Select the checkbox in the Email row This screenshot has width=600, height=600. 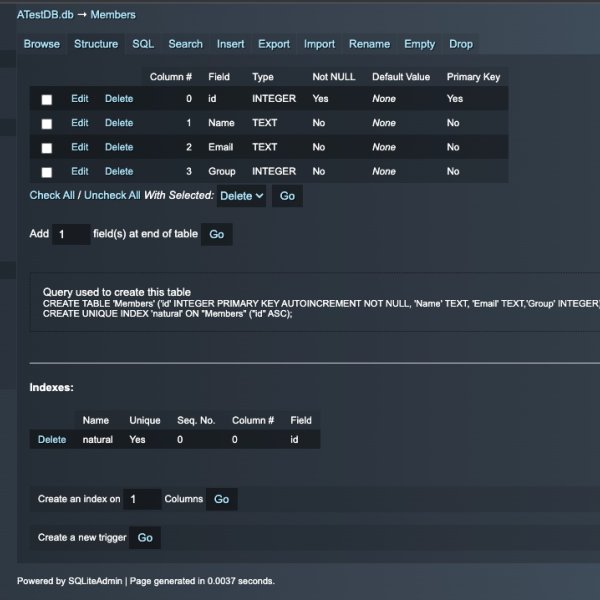pyautogui.click(x=47, y=148)
